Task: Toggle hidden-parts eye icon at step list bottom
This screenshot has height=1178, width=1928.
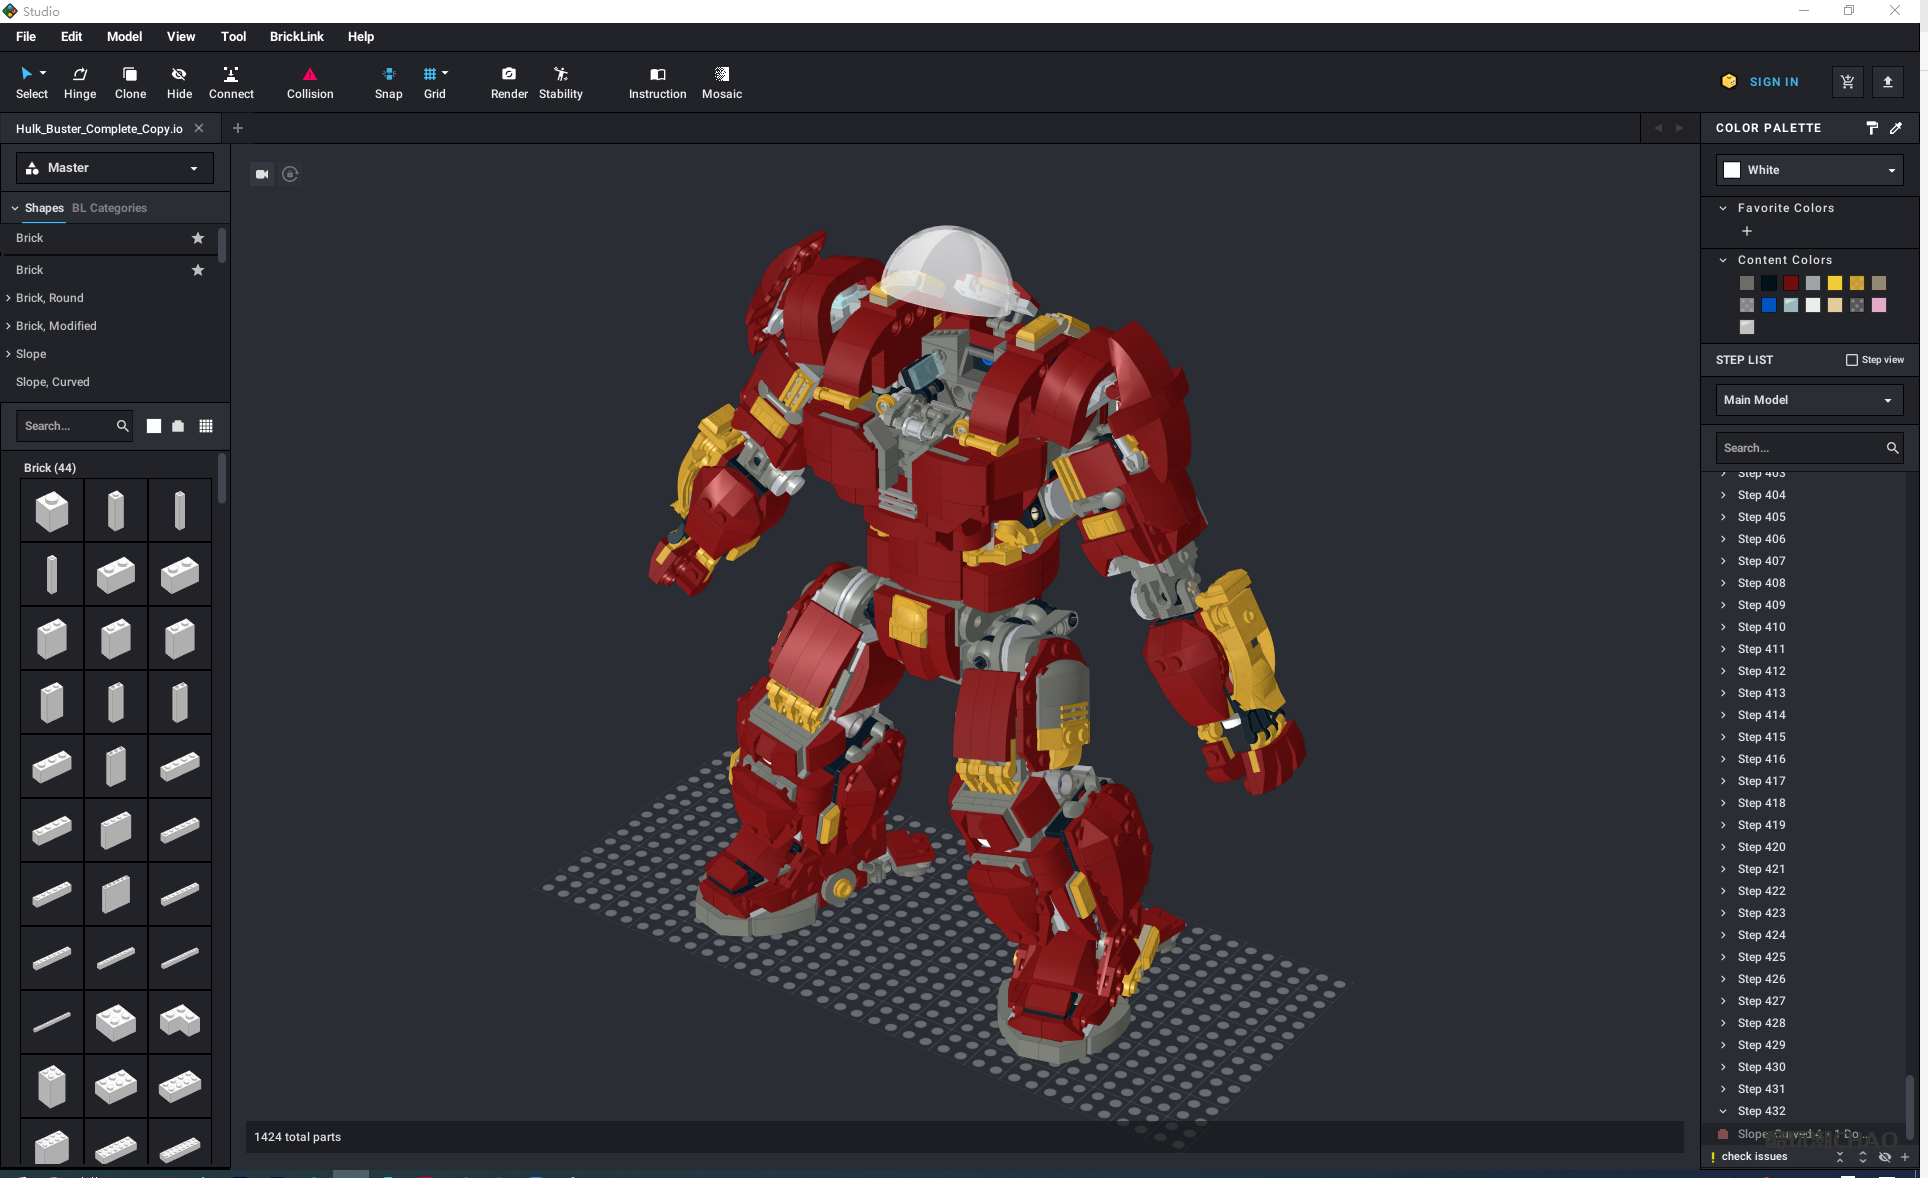Action: 1884,1157
